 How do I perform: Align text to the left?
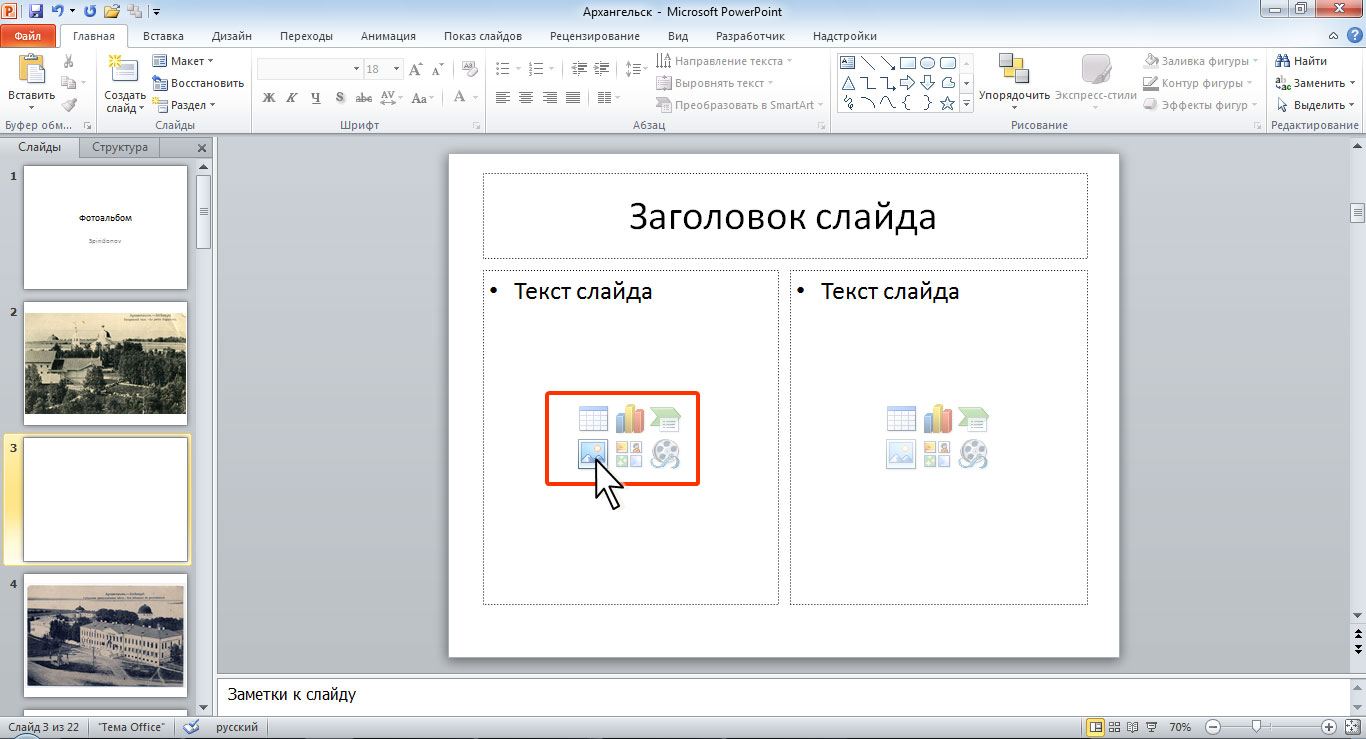(502, 98)
